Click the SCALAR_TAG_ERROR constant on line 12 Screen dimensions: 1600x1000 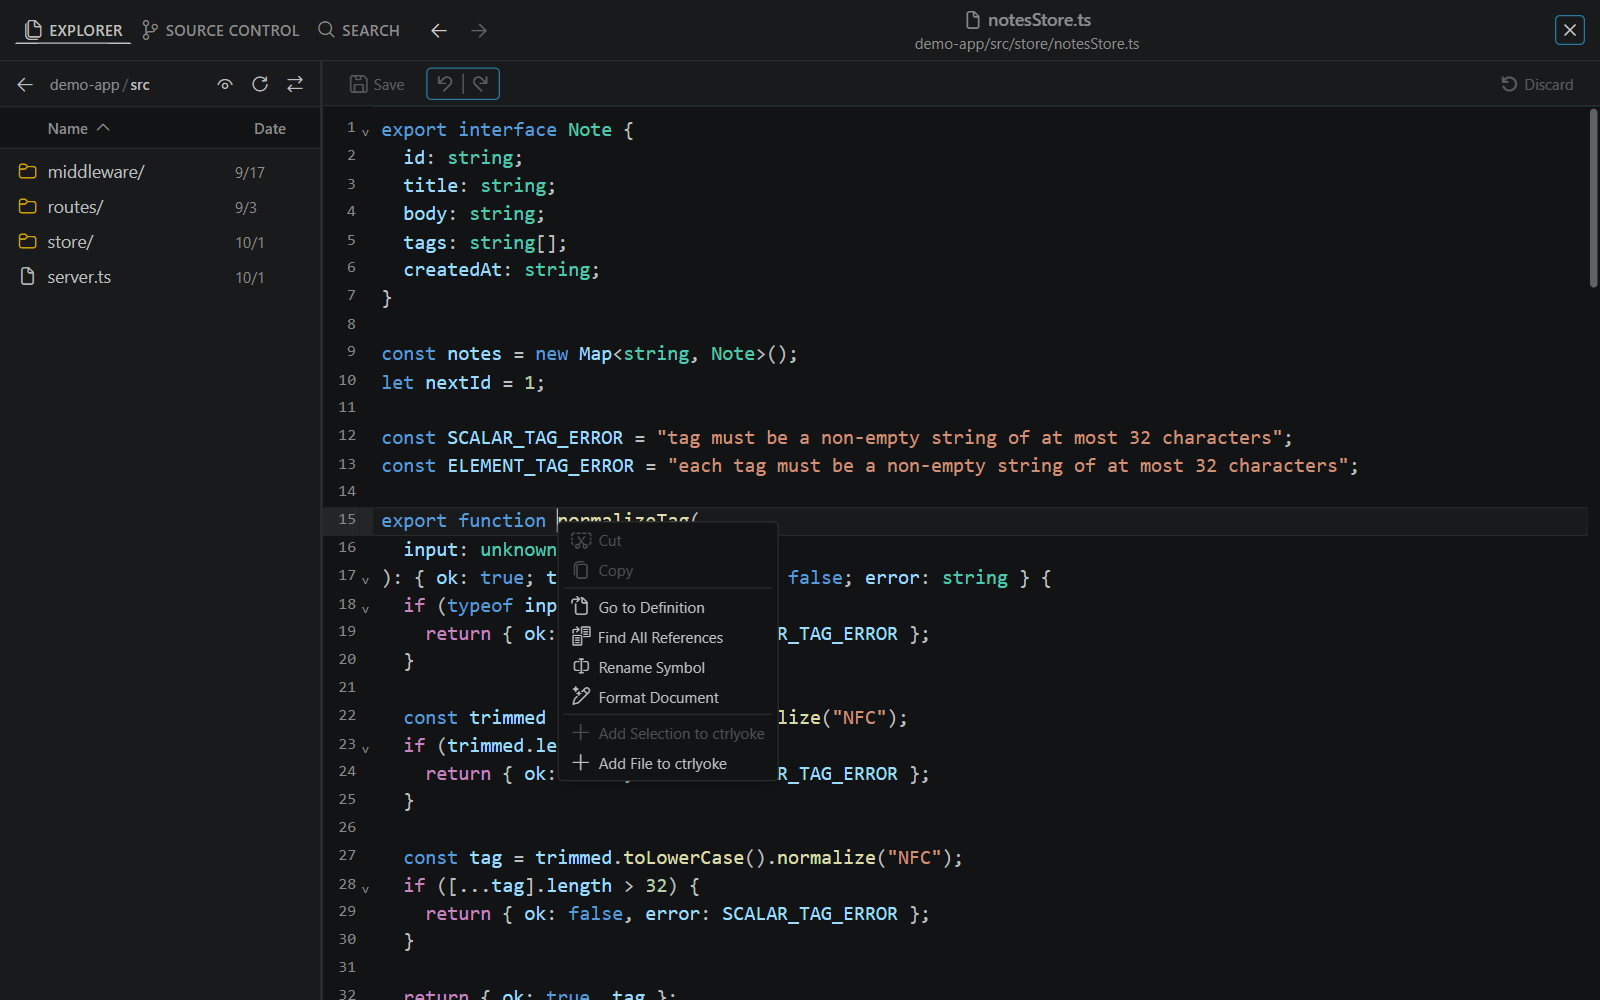tap(535, 438)
